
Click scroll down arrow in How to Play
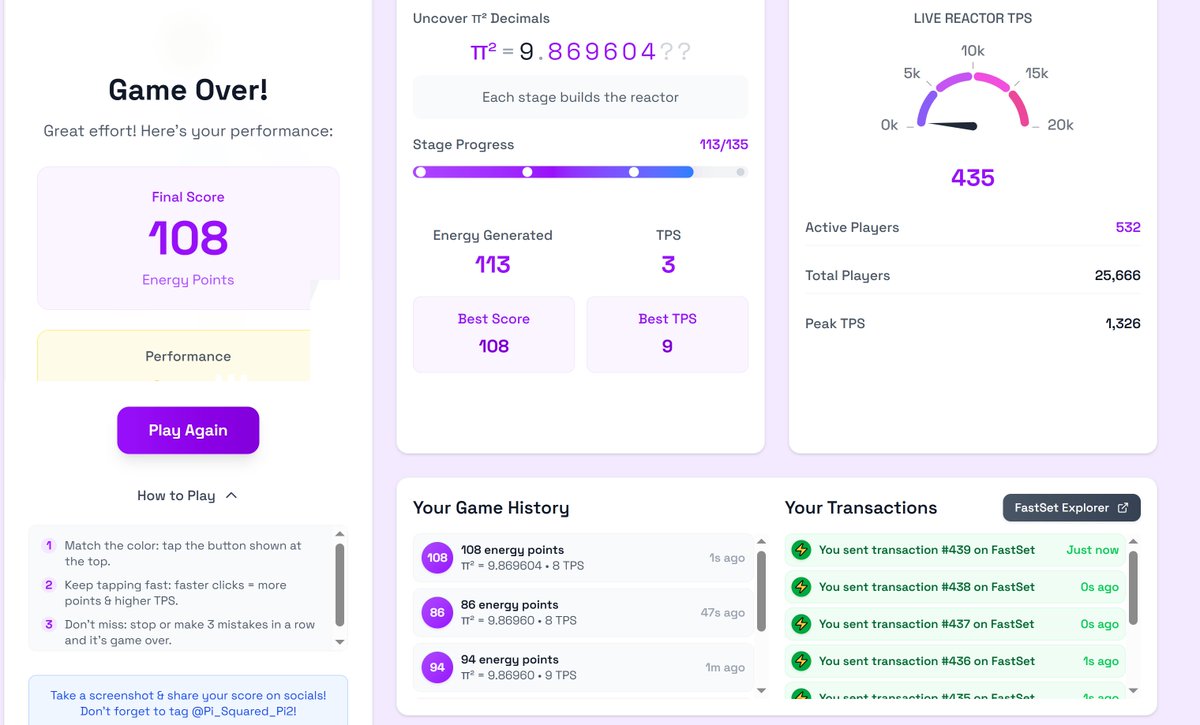click(x=339, y=642)
